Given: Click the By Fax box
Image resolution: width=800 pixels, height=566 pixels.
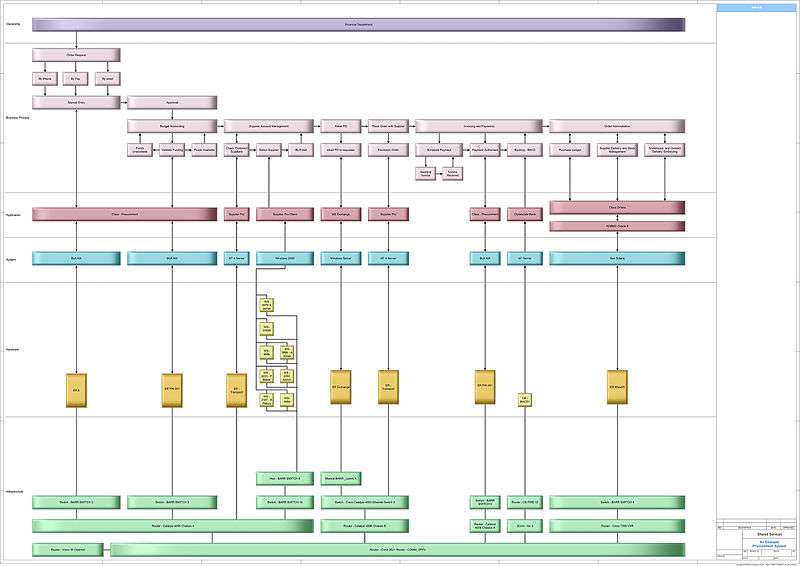Looking at the screenshot, I should click(76, 78).
